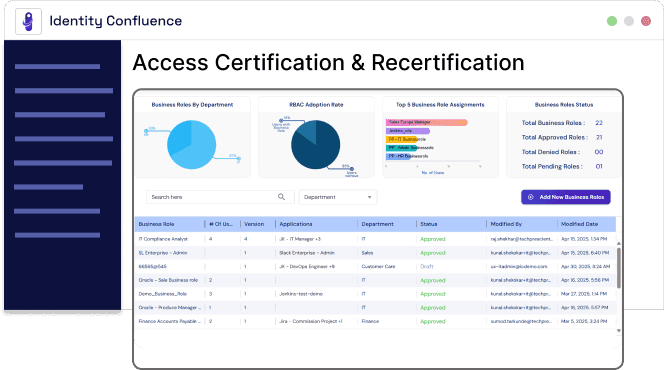Click in the Search here field
The height and width of the screenshot is (370, 664).
click(220, 197)
